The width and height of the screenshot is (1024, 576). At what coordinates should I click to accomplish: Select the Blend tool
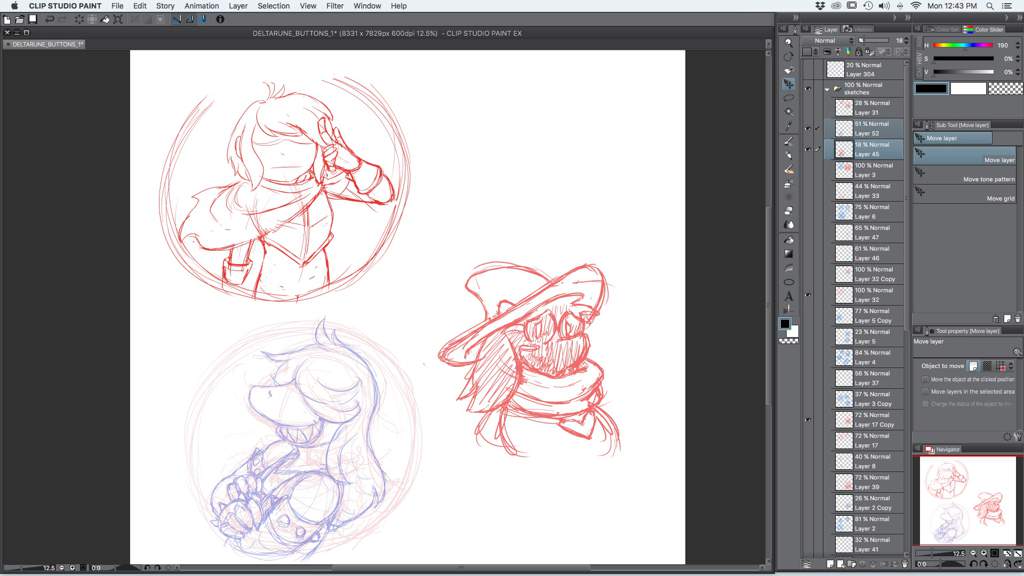click(x=789, y=225)
